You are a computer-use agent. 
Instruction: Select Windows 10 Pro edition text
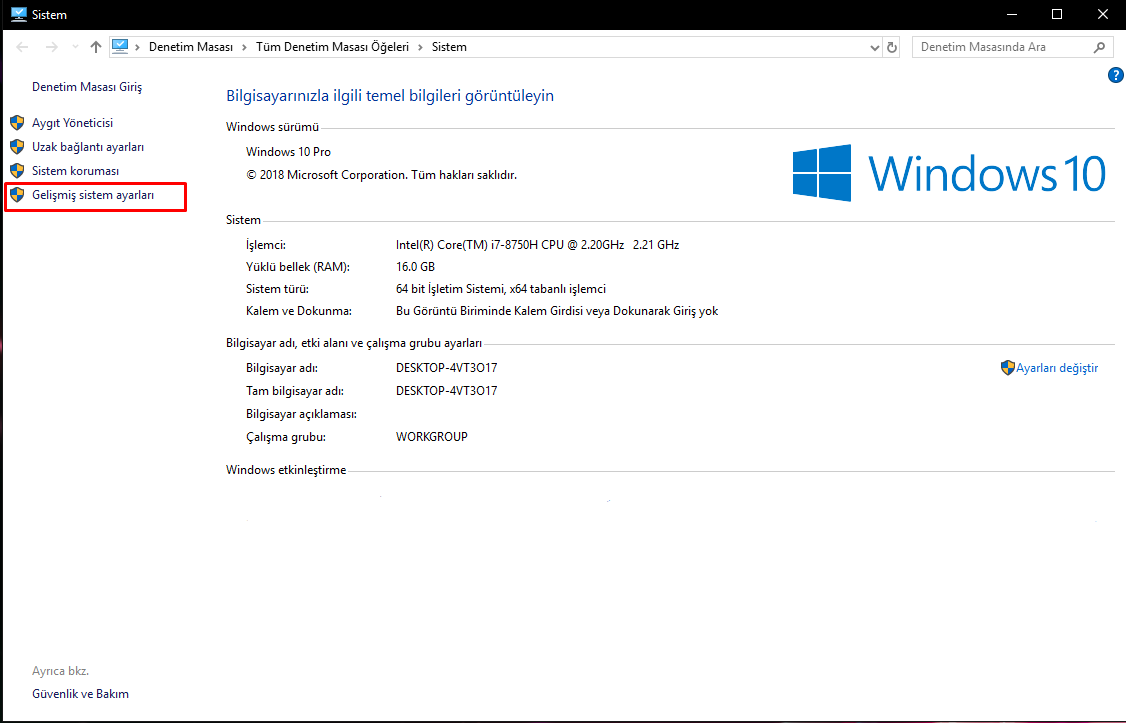tap(288, 151)
